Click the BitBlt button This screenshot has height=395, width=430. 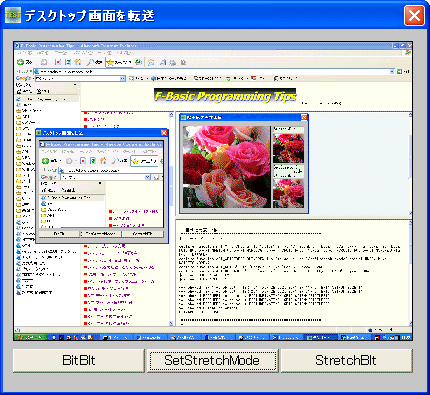click(x=79, y=360)
